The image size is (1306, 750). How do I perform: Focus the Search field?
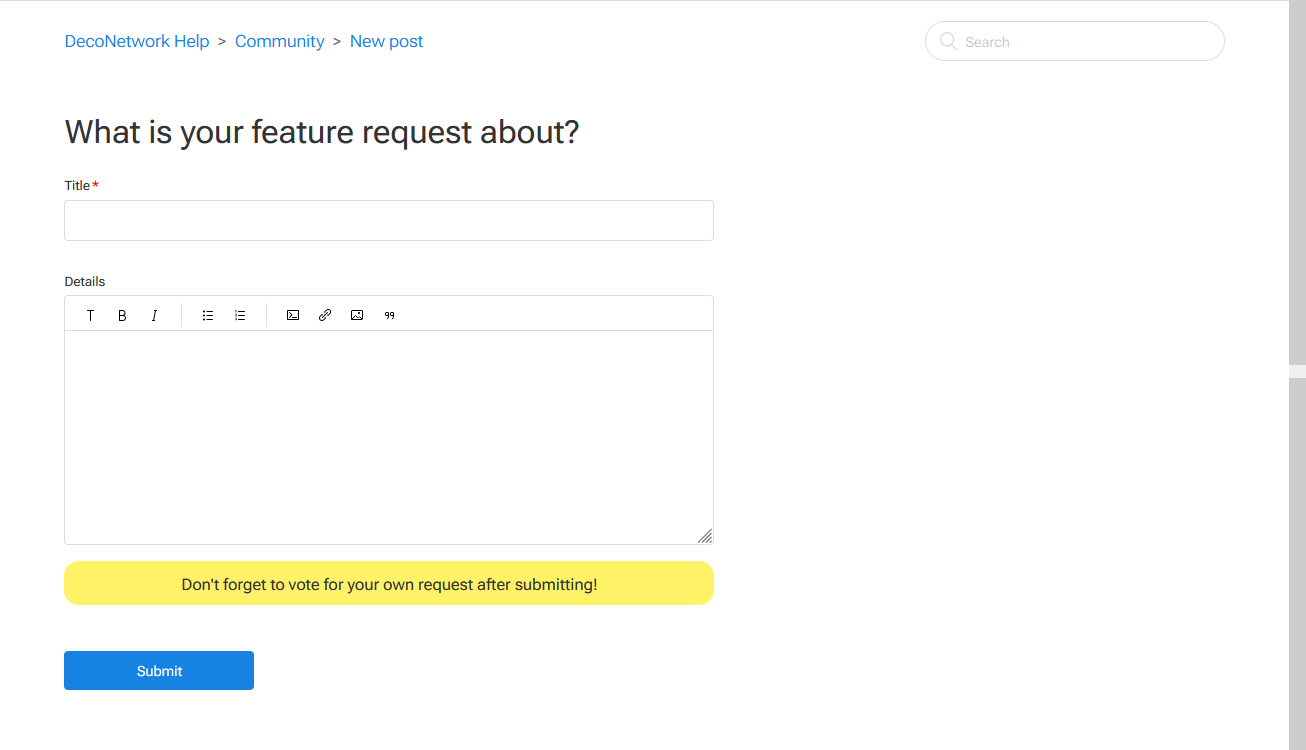click(x=1075, y=41)
